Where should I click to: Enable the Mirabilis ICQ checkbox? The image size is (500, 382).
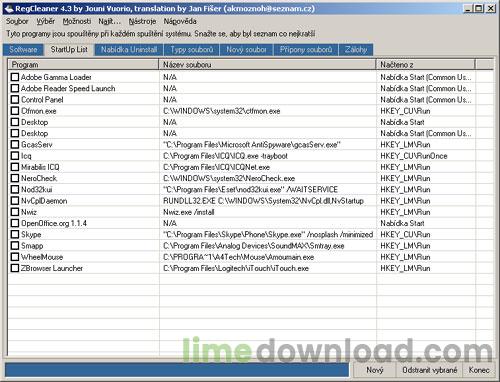15,167
